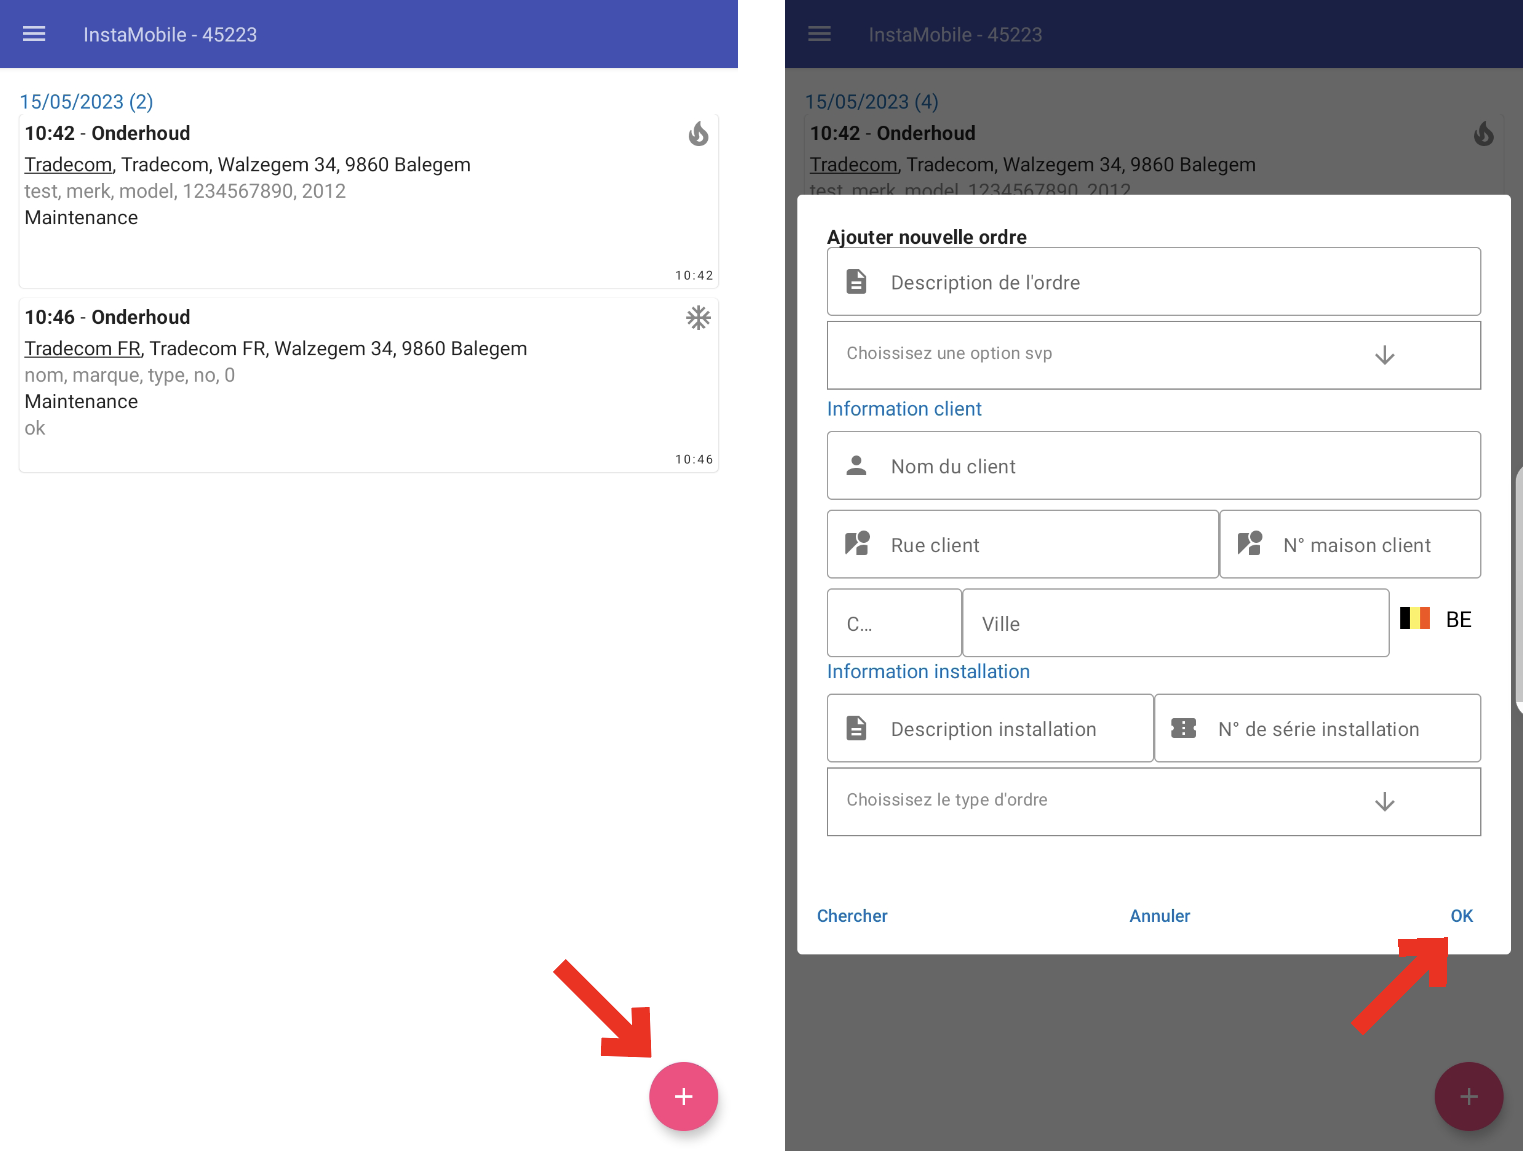Image resolution: width=1524 pixels, height=1154 pixels.
Task: Click the 'InstaMobile - 45223' title in left screen
Action: click(170, 35)
